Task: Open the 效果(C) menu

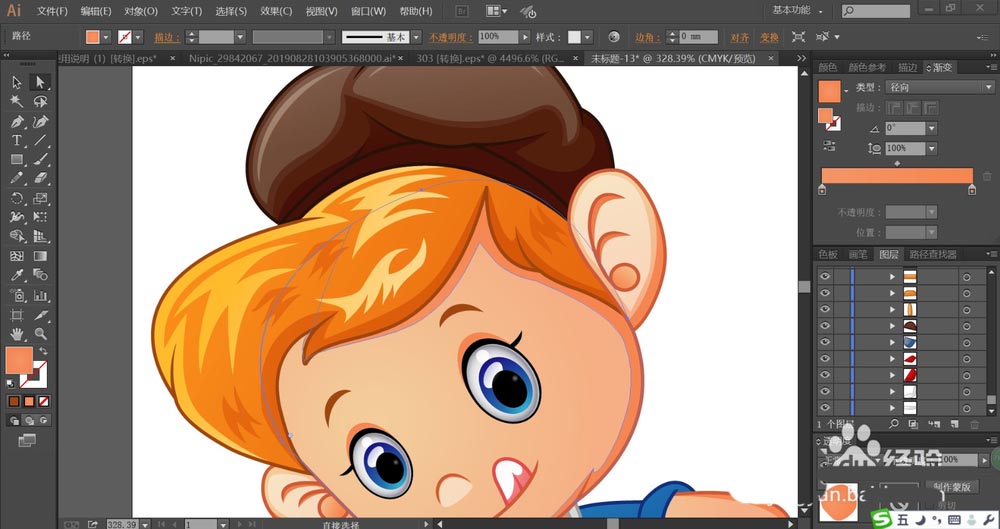Action: point(276,11)
